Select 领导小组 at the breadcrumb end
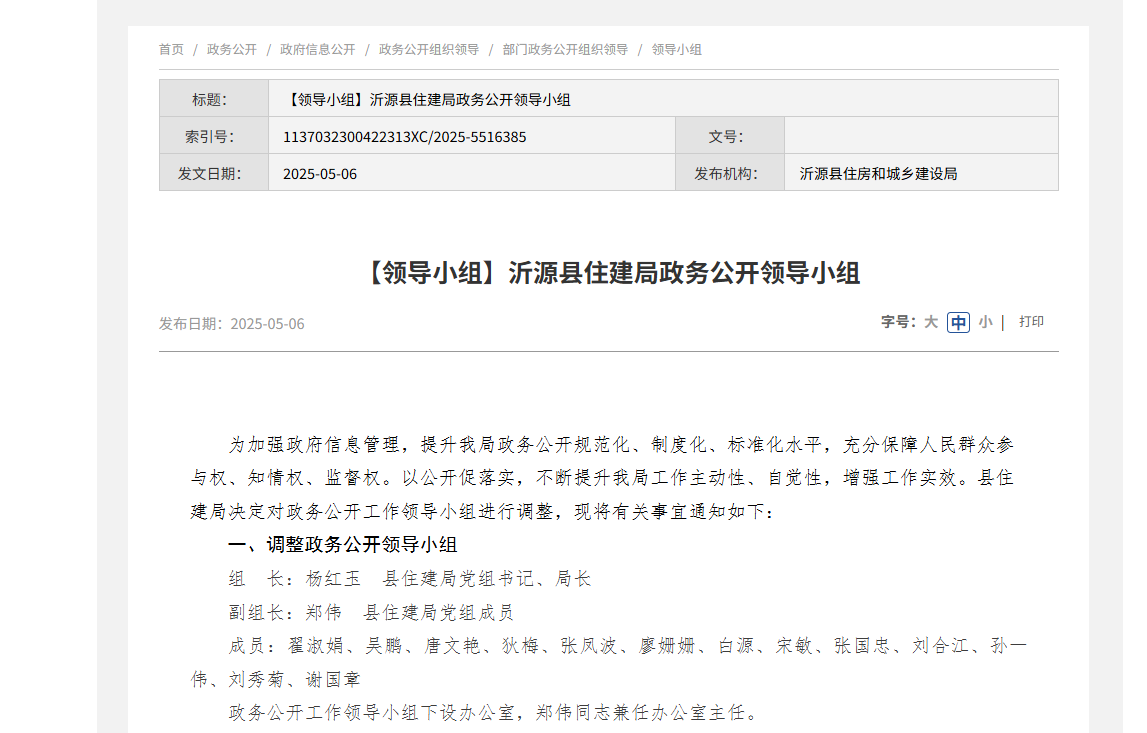Image resolution: width=1147 pixels, height=733 pixels. [x=677, y=49]
